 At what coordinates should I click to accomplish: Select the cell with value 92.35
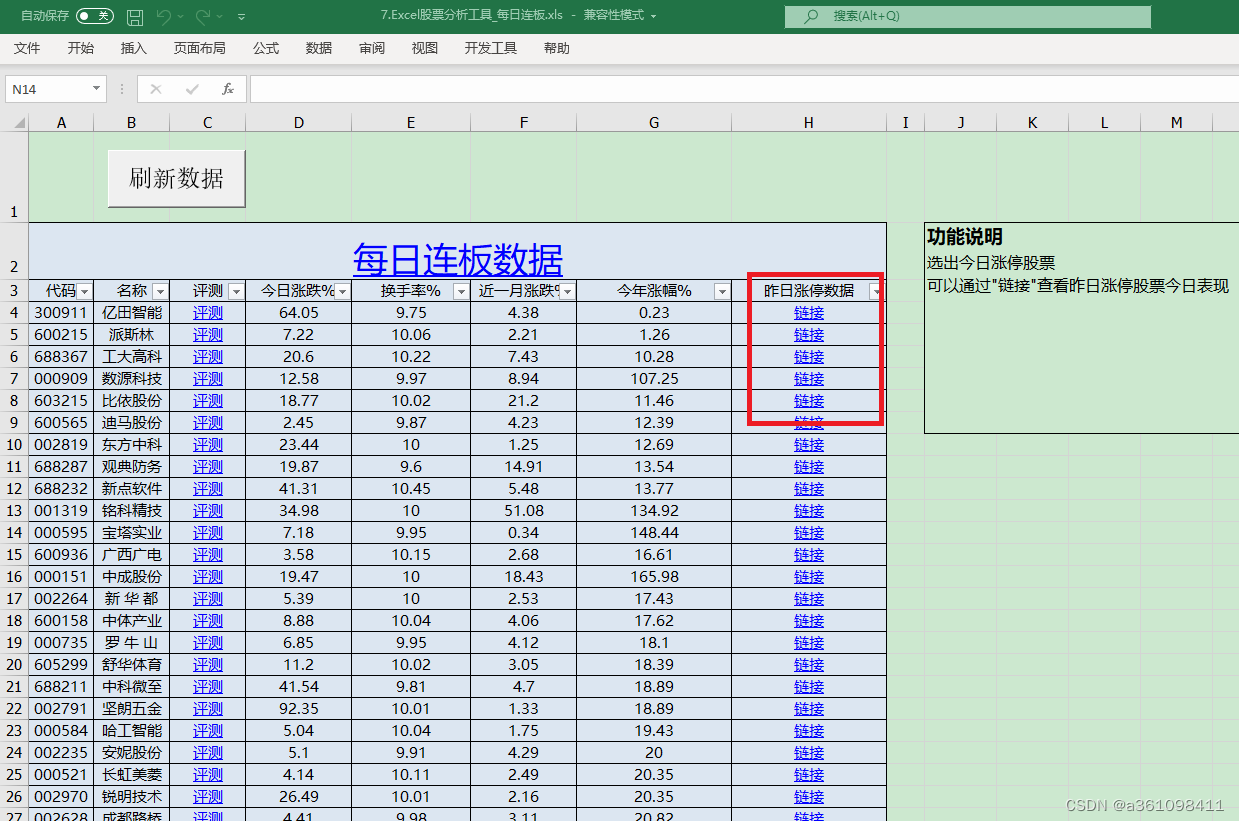click(x=299, y=708)
